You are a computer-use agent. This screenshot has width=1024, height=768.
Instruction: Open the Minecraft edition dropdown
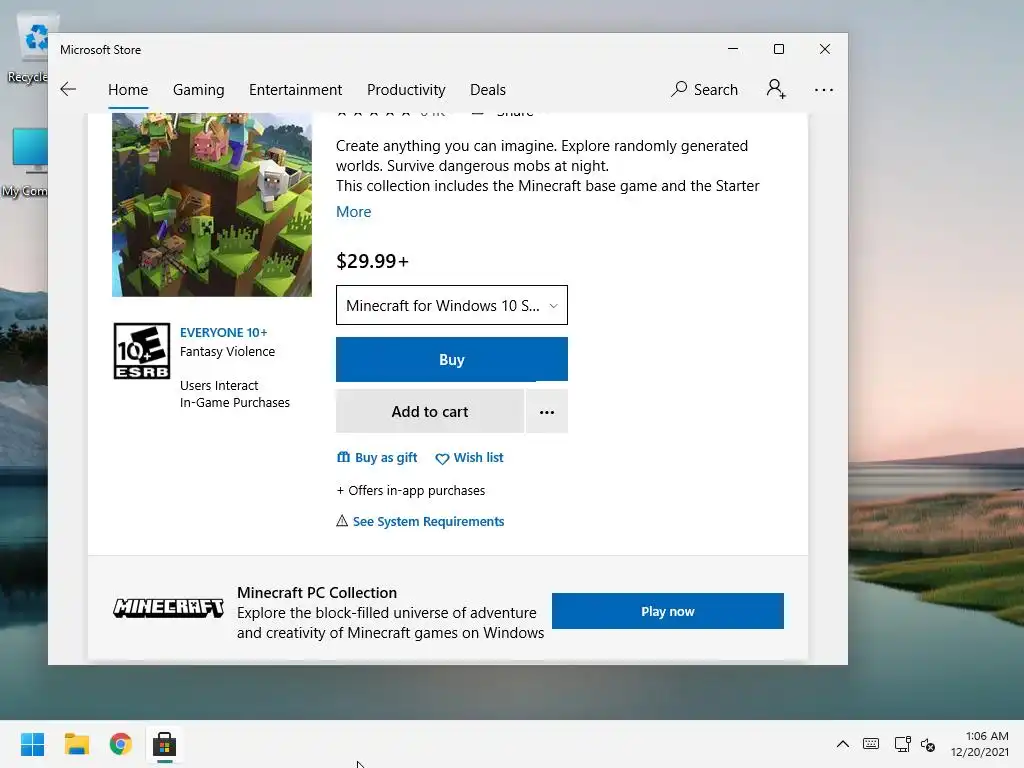[x=452, y=305]
